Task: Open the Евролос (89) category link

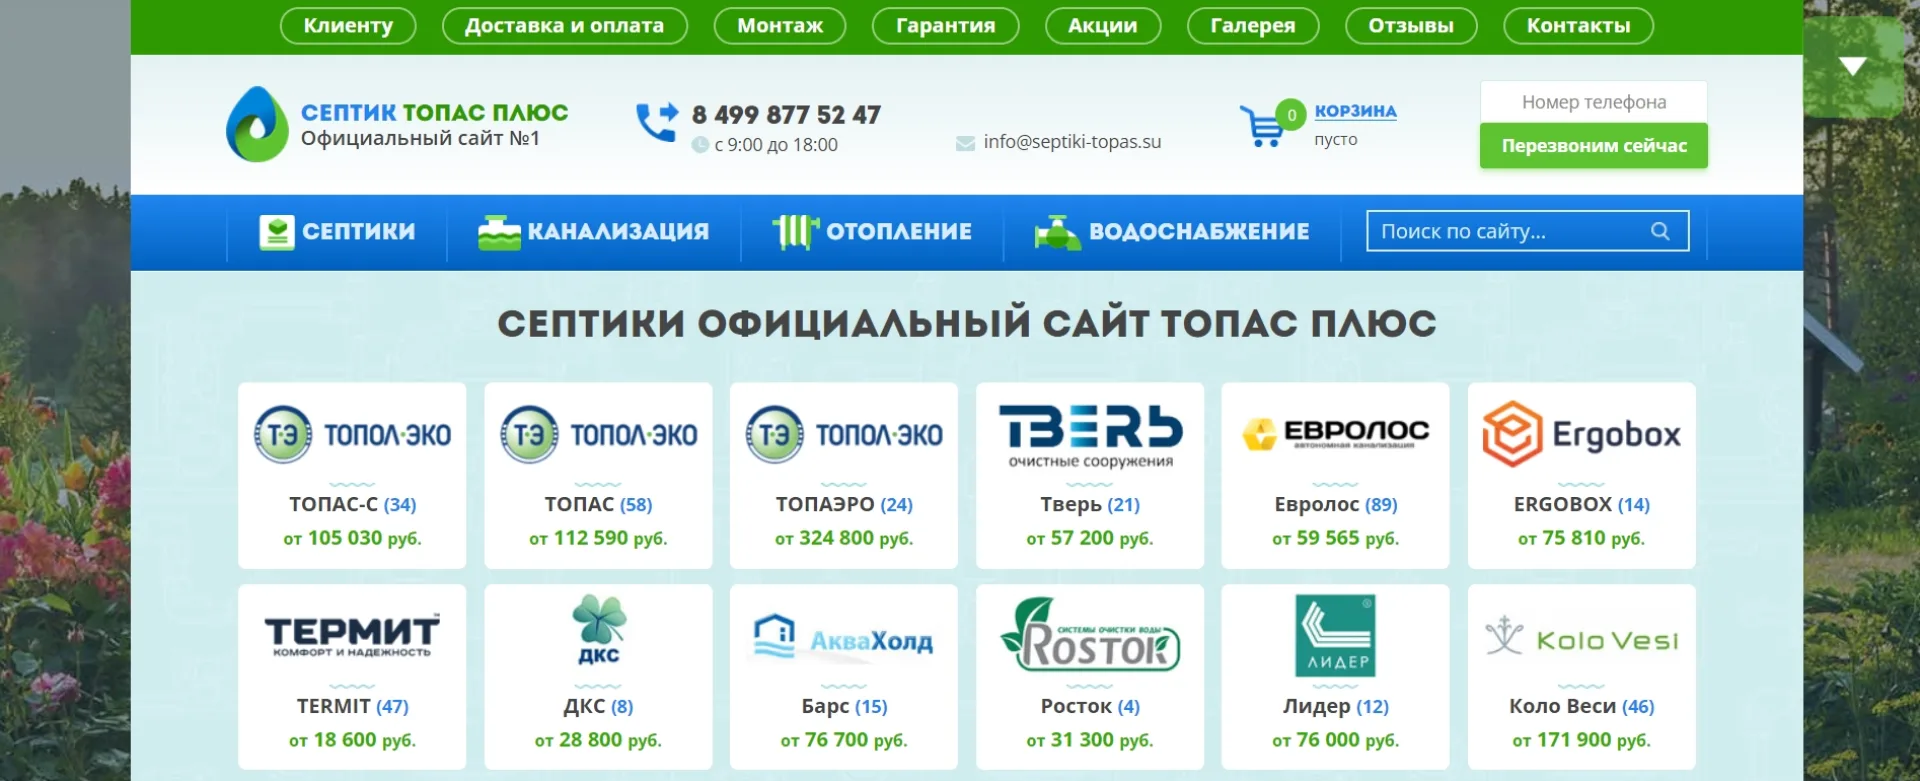Action: [1335, 505]
